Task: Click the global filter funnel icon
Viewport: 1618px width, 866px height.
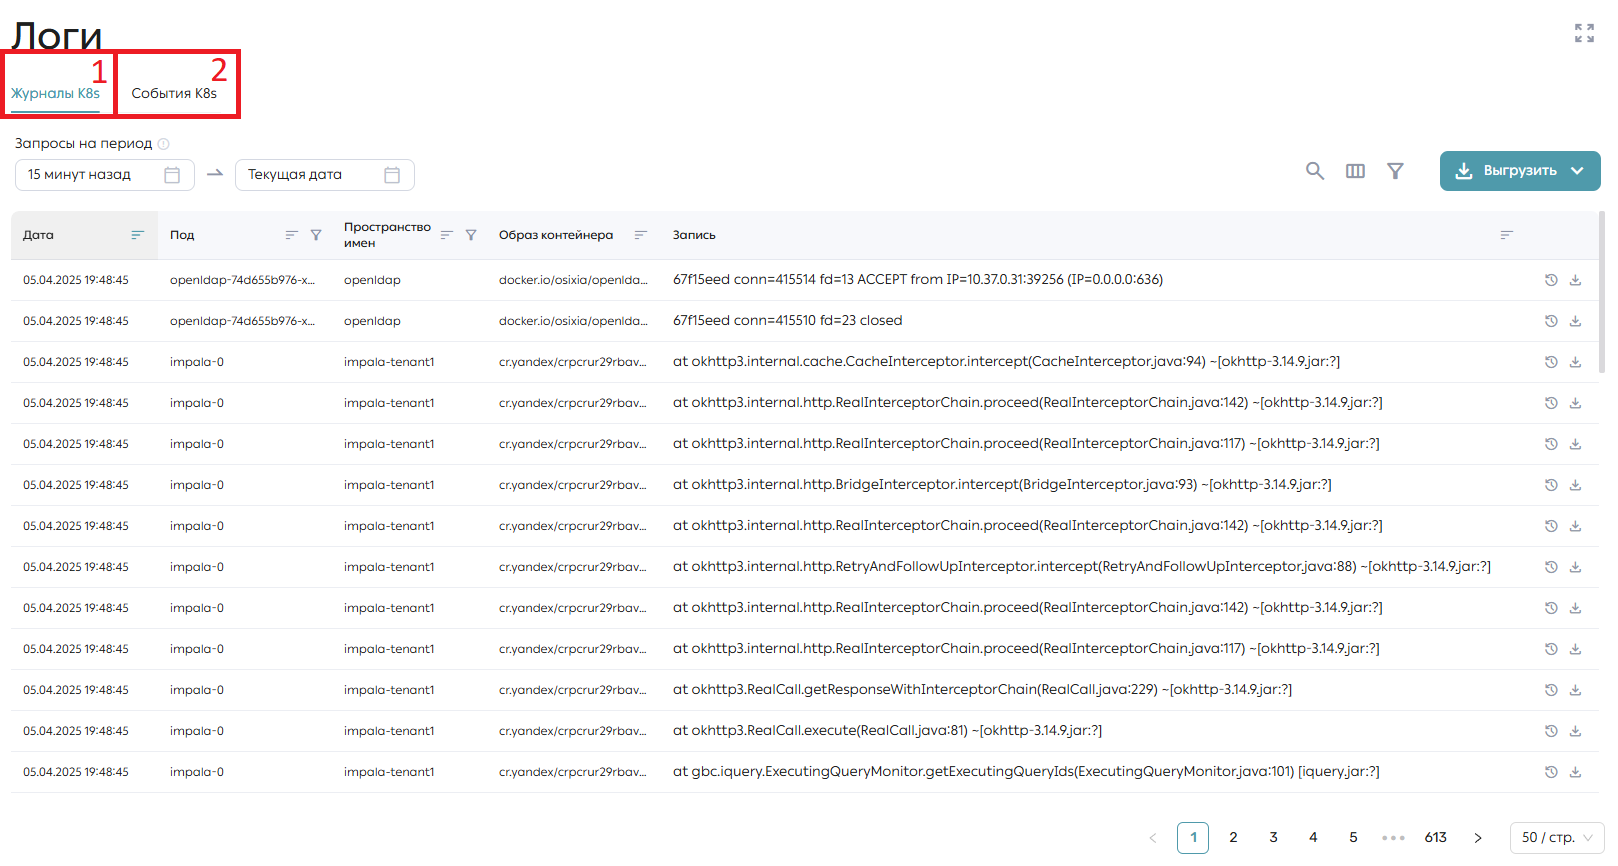Action: (x=1395, y=171)
